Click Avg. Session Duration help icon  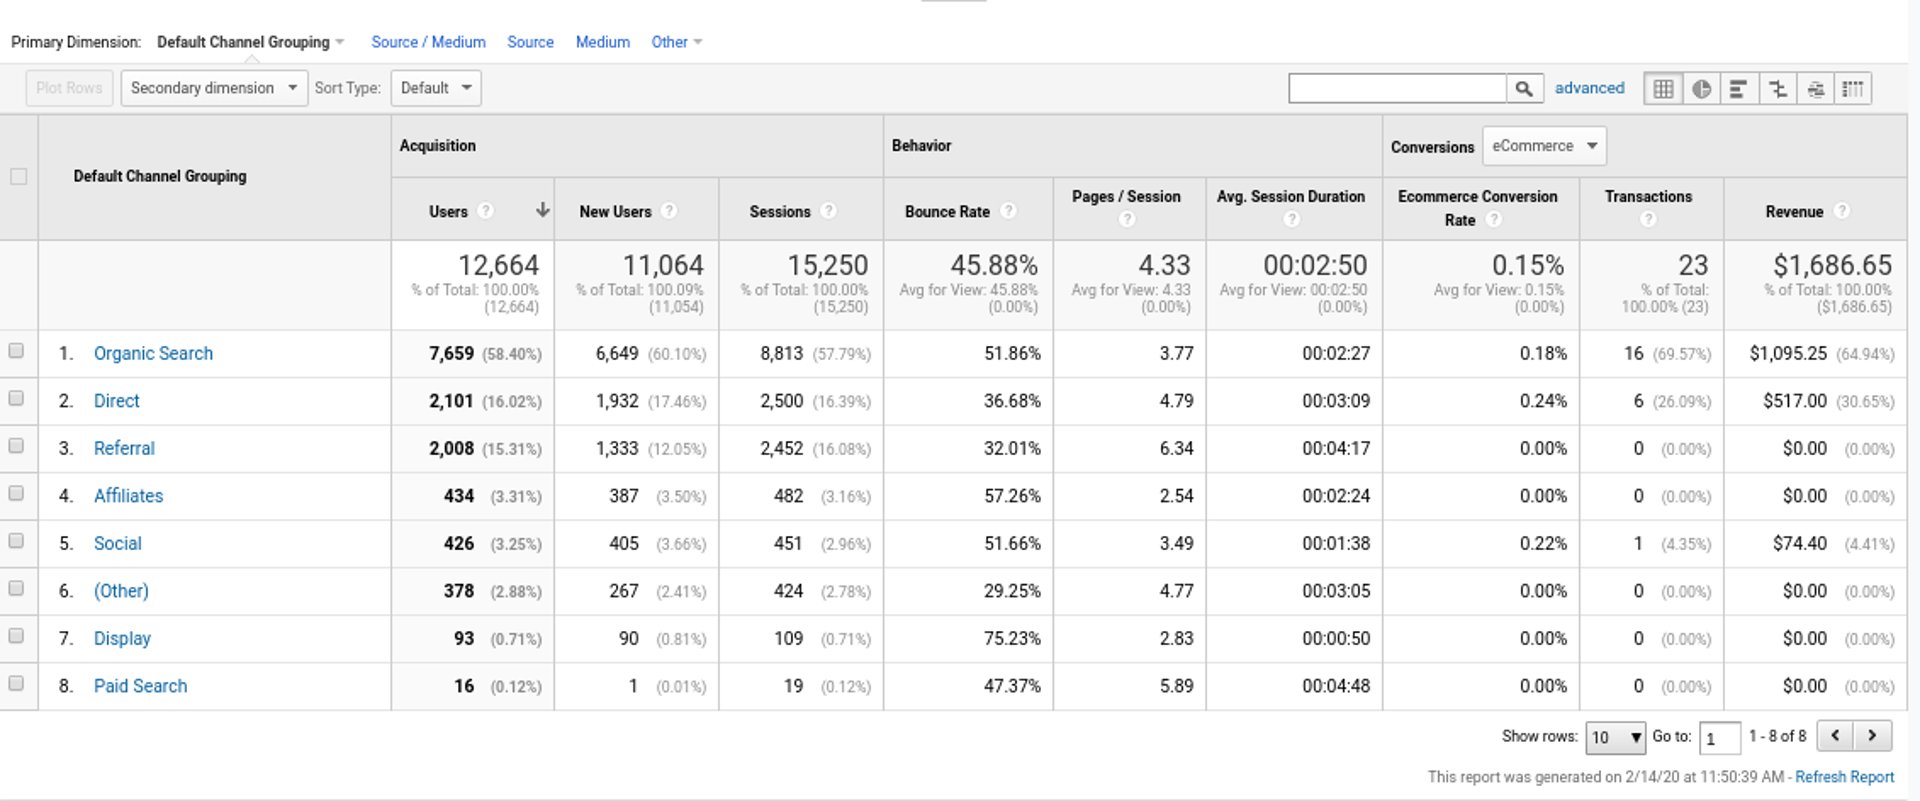click(x=1291, y=220)
